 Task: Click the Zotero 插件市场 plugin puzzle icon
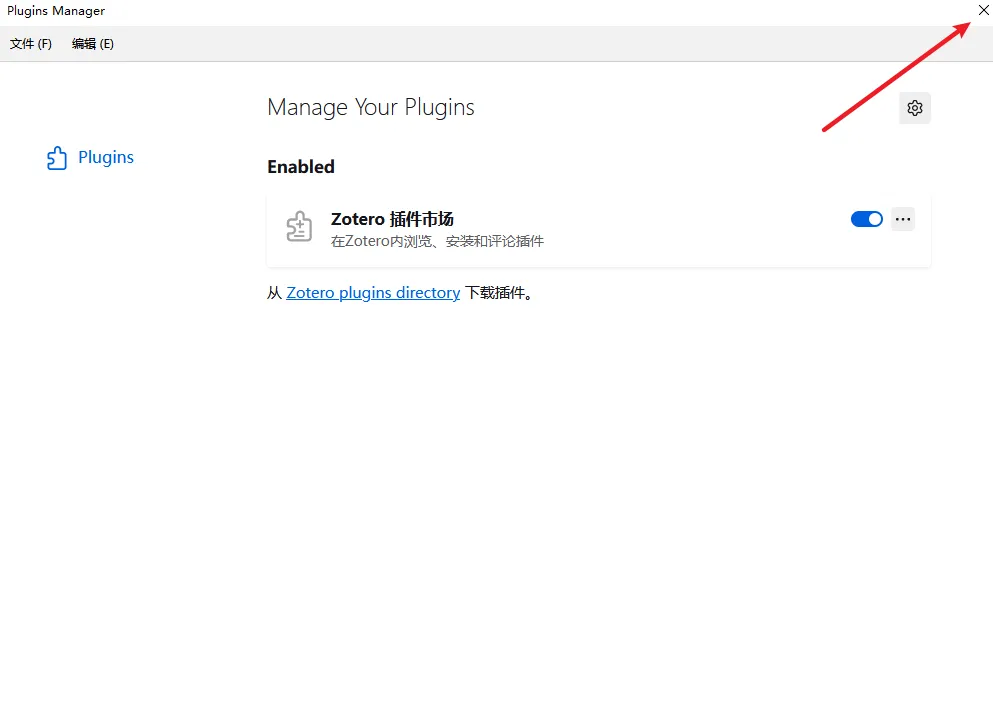[x=299, y=227]
